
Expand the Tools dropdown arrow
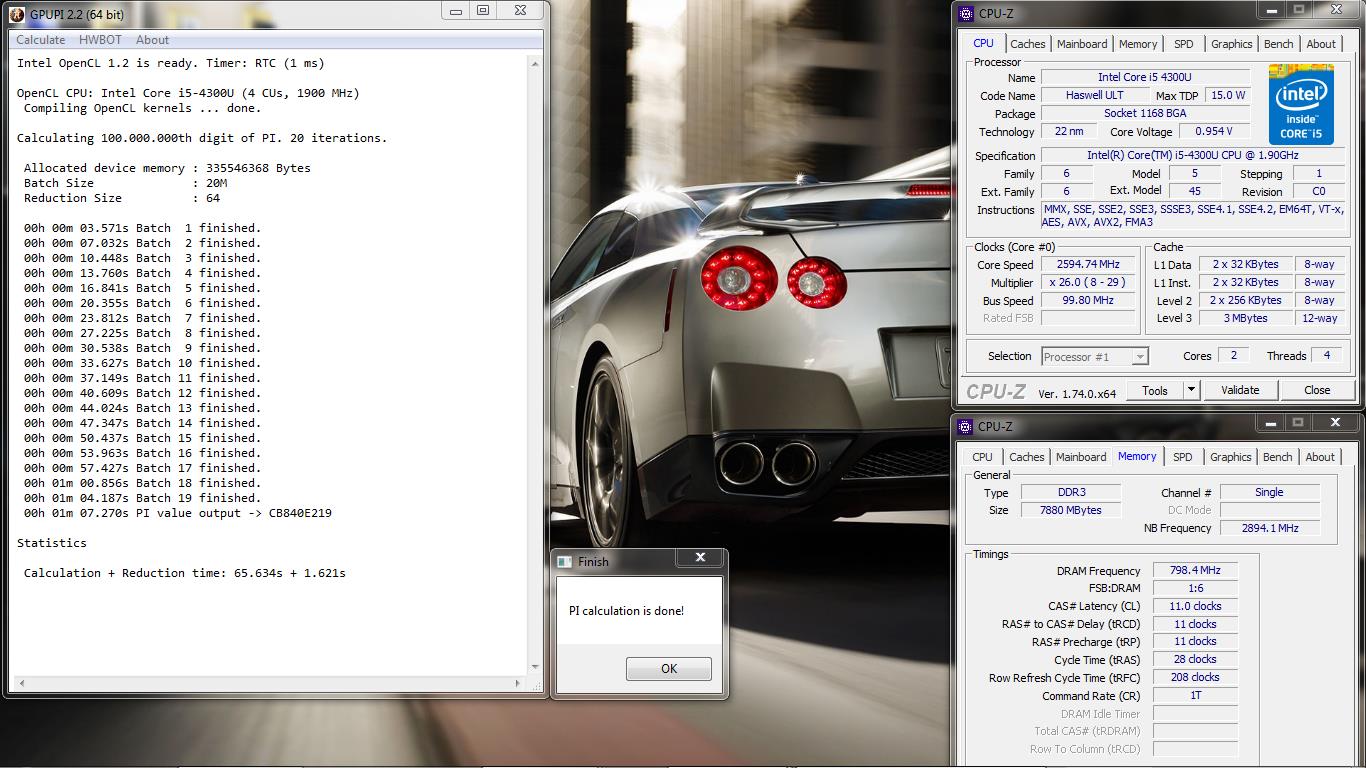point(1191,391)
